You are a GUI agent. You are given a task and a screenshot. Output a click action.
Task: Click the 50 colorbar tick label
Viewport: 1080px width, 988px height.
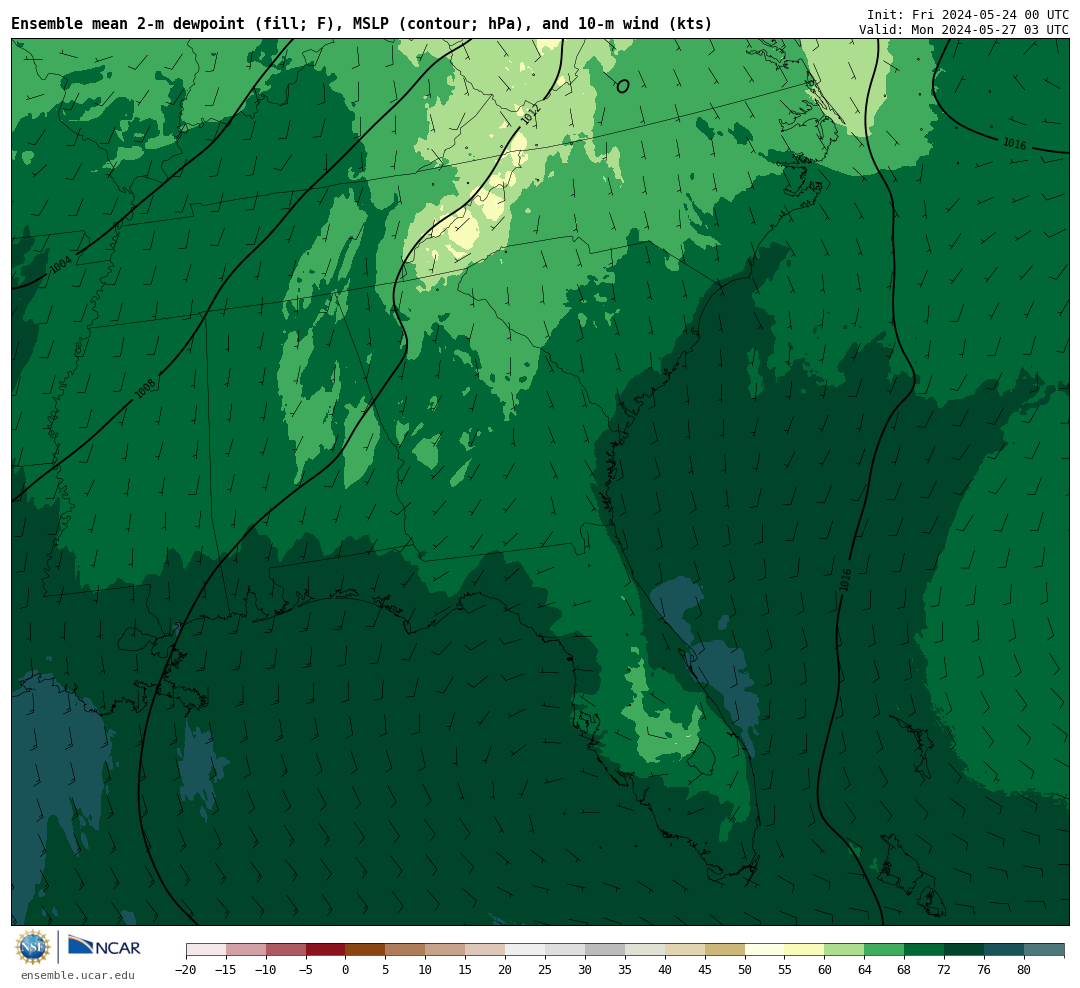(x=745, y=970)
